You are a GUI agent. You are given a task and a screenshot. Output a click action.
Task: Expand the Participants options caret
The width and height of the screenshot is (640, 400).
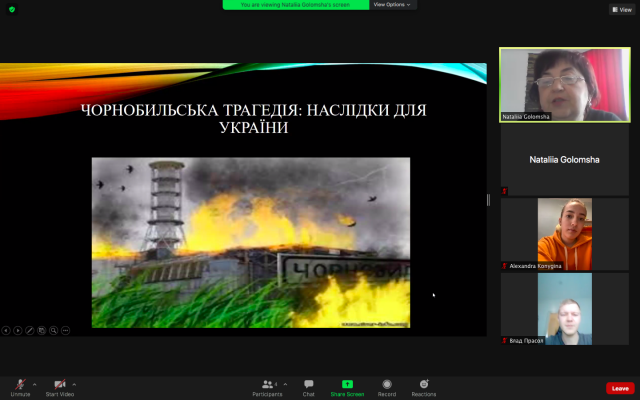[284, 384]
